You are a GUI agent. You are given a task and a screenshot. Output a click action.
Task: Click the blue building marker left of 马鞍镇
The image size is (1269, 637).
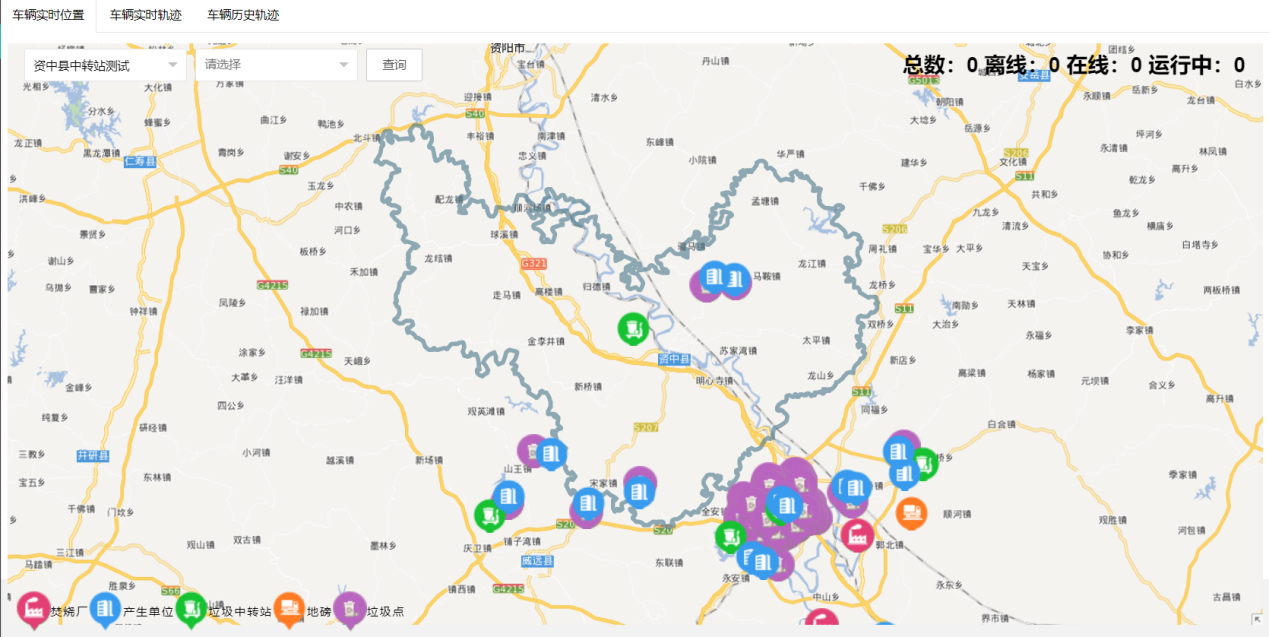click(714, 277)
